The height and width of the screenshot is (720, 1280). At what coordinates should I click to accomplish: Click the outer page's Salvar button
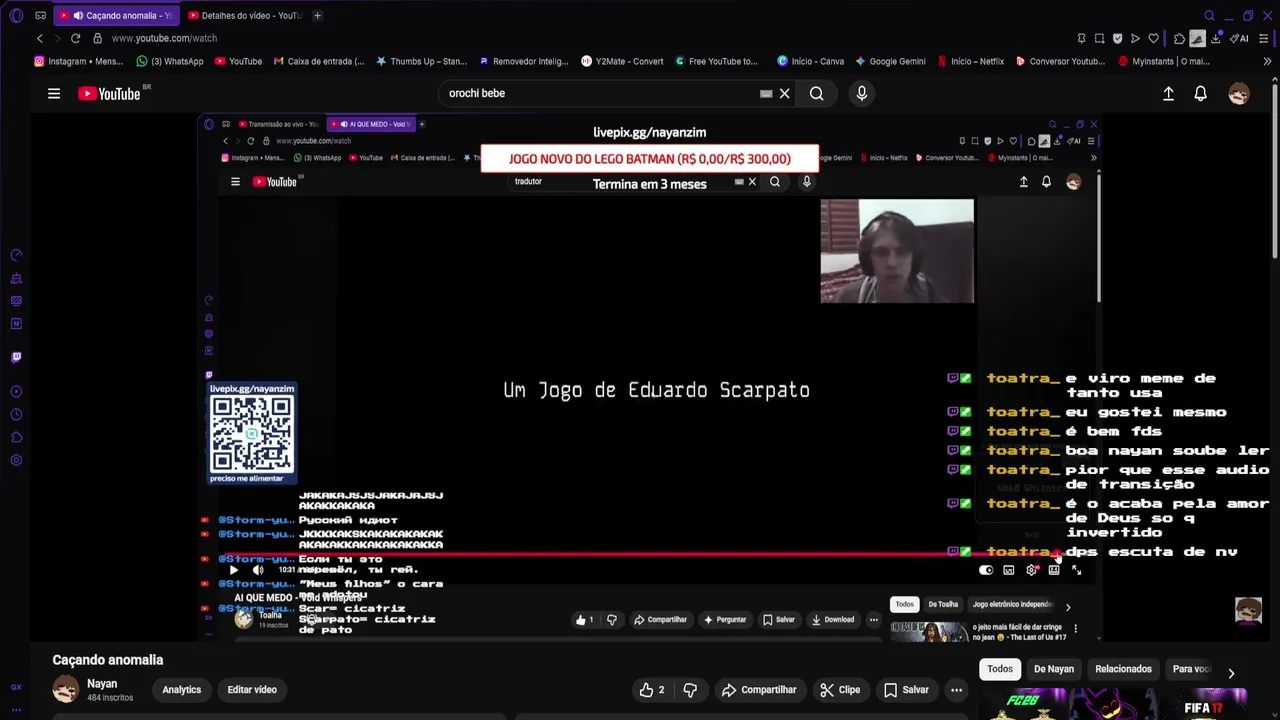[907, 690]
